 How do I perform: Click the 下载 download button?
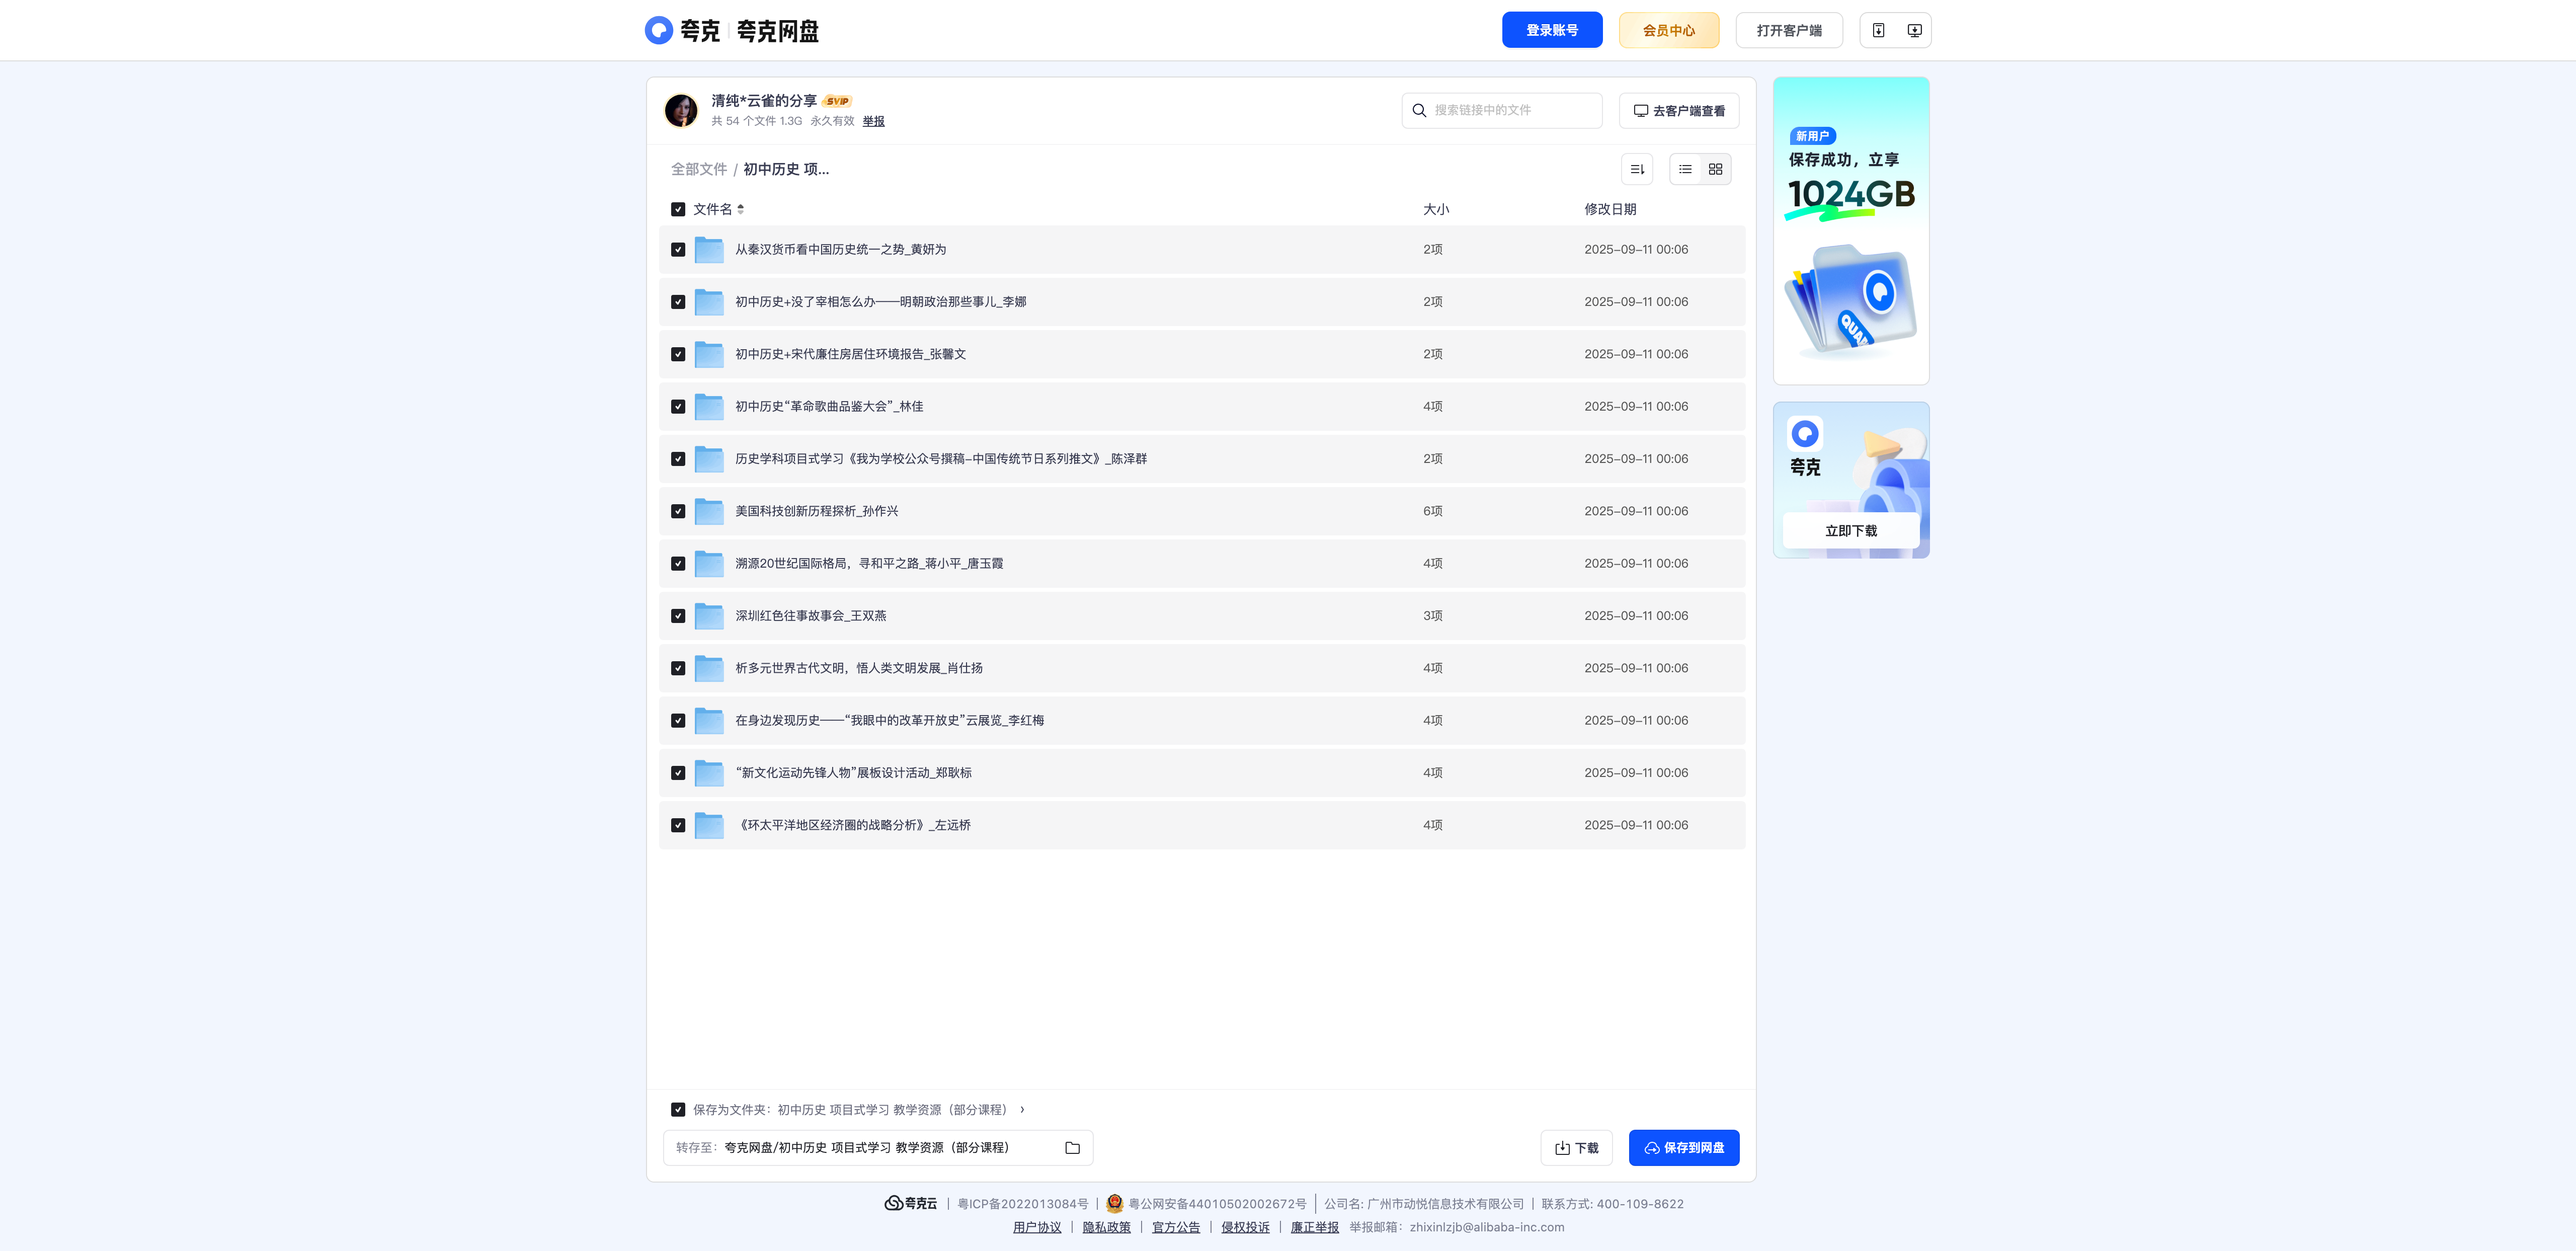click(x=1577, y=1148)
